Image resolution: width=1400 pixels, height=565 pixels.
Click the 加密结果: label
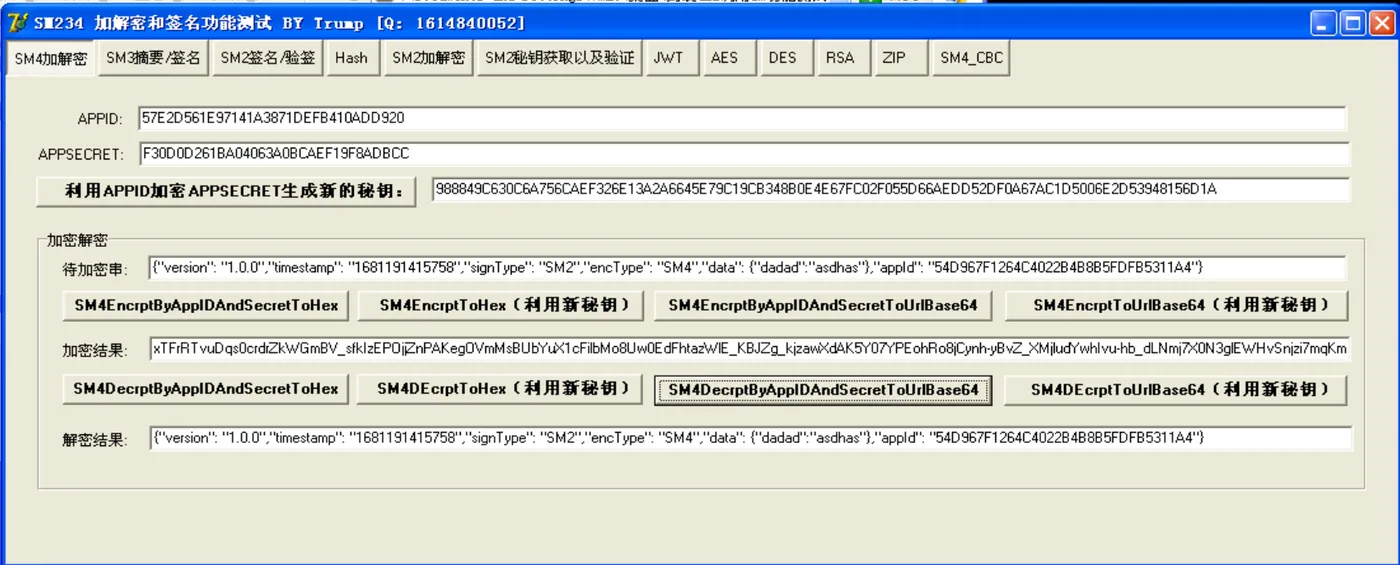point(95,350)
